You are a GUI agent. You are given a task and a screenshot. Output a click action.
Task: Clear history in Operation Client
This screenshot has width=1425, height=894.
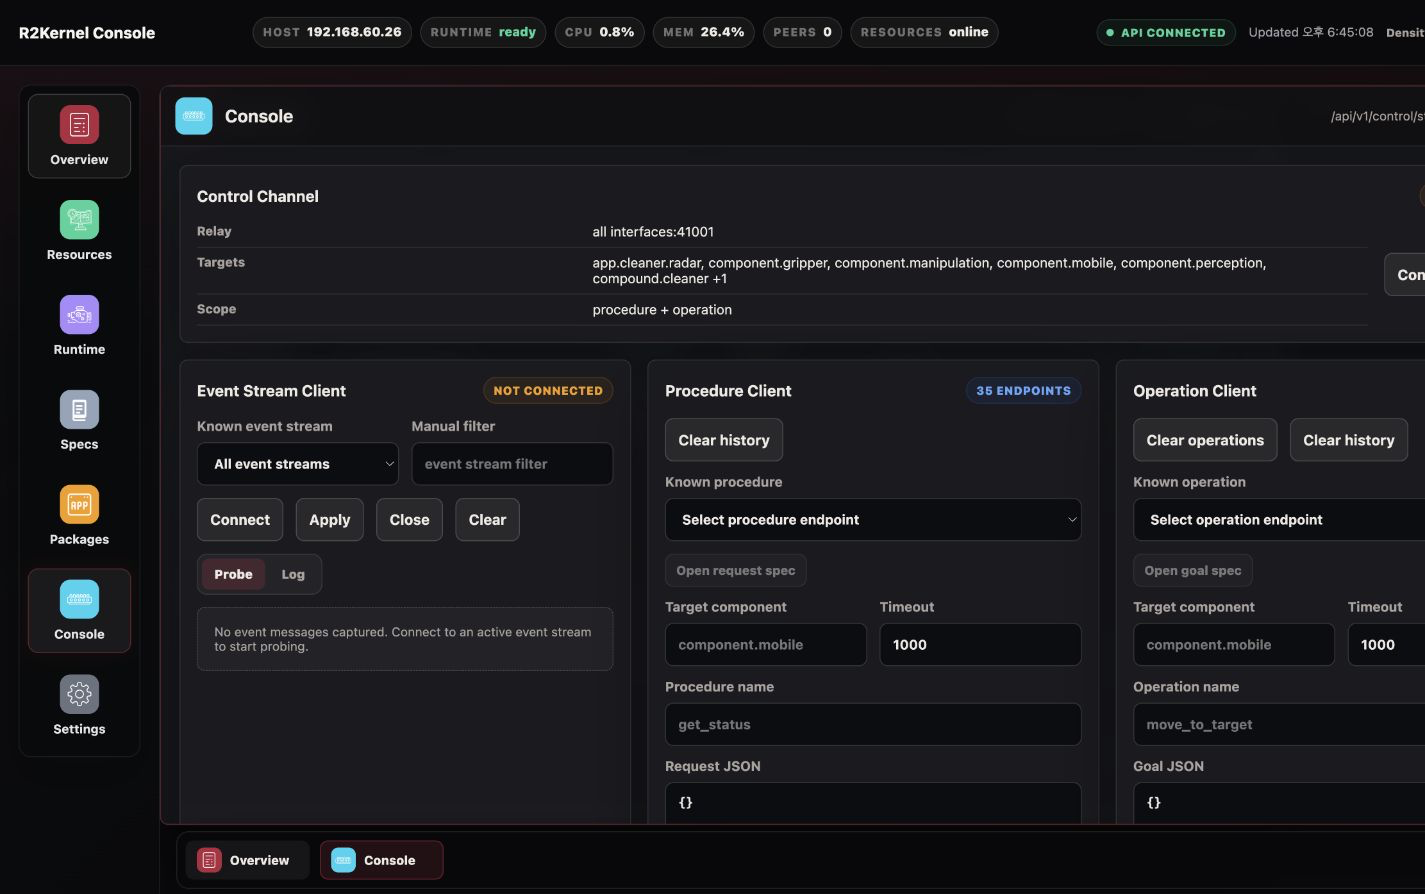click(x=1349, y=440)
